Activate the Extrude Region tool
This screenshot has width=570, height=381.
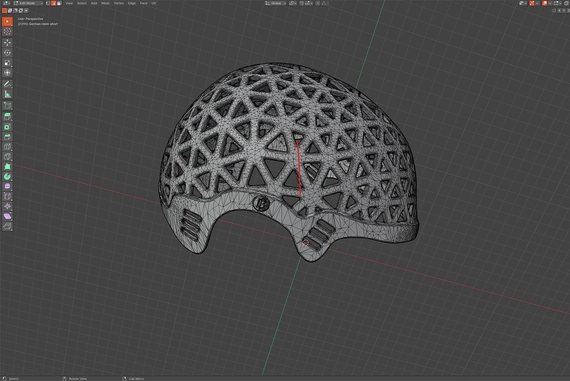[7, 116]
